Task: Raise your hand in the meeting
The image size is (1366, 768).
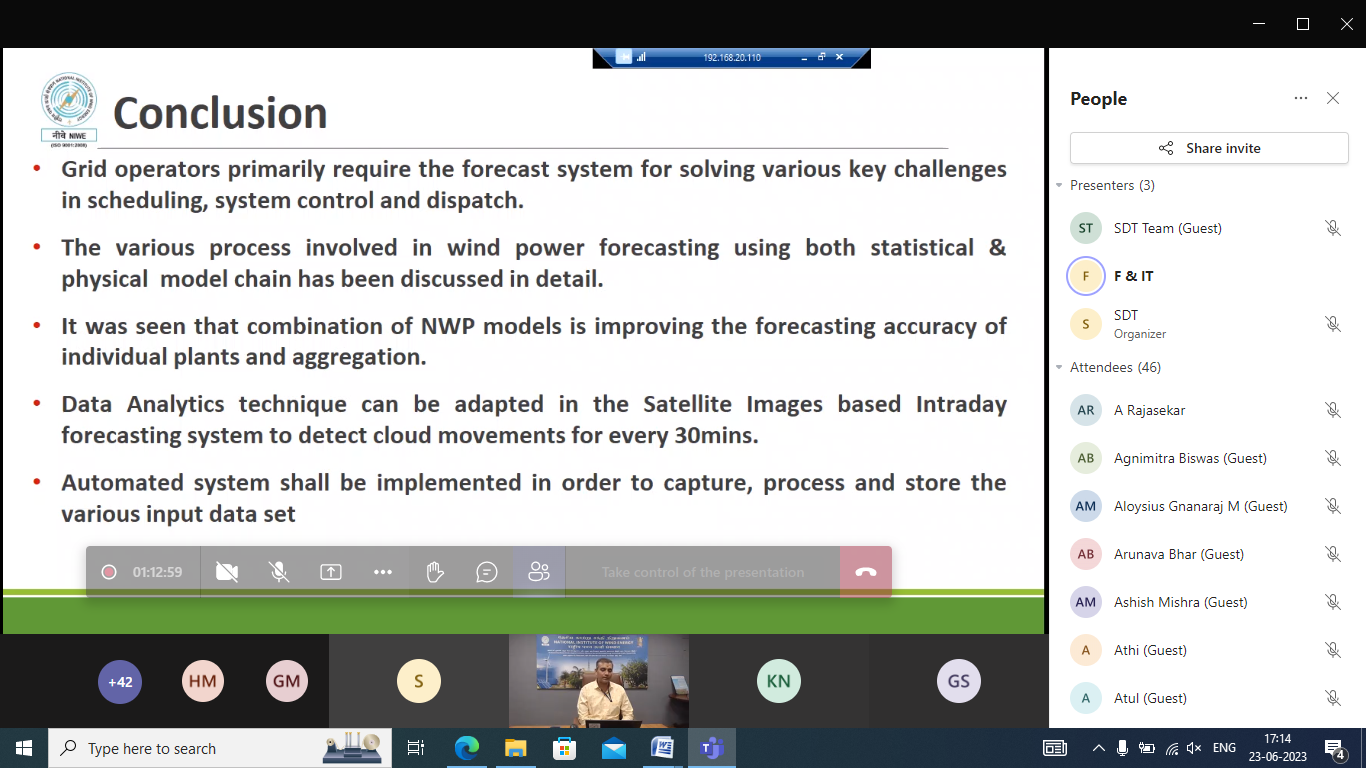Action: (435, 572)
